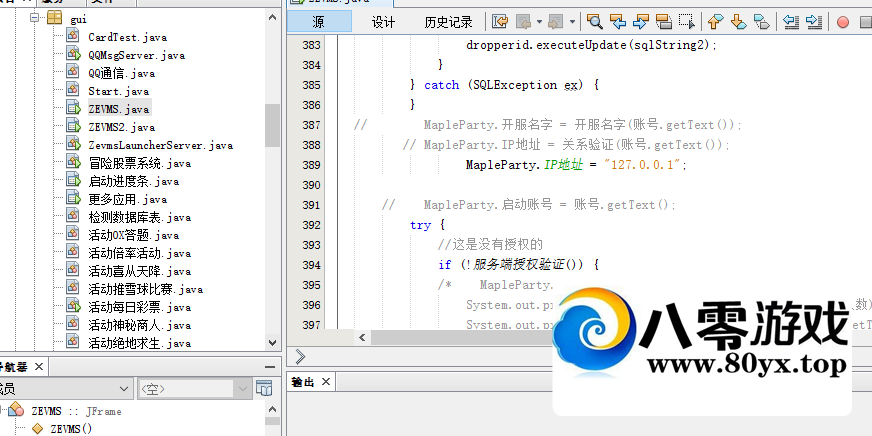Click "127.0.0.1" string in code
This screenshot has width=872, height=436.
click(x=642, y=165)
